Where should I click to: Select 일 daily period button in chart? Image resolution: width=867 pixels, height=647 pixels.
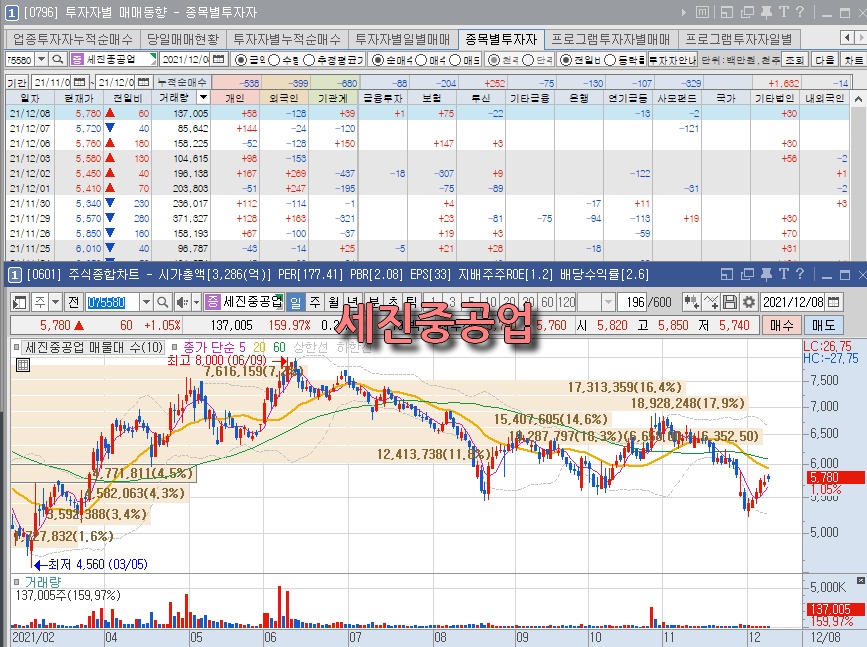point(296,302)
